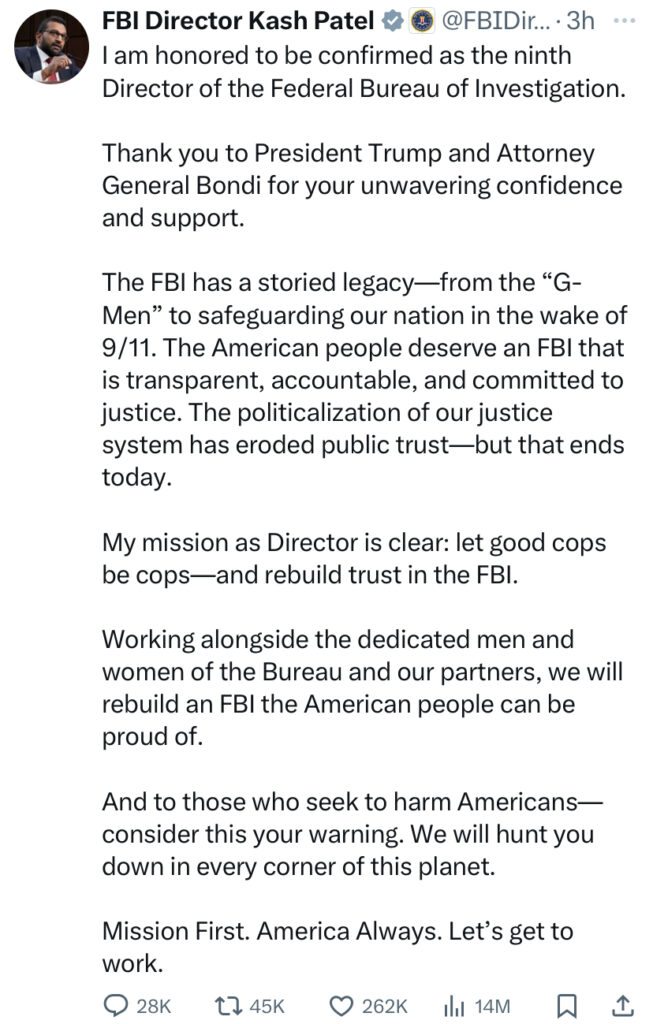Click the 45K repost count

click(266, 1006)
